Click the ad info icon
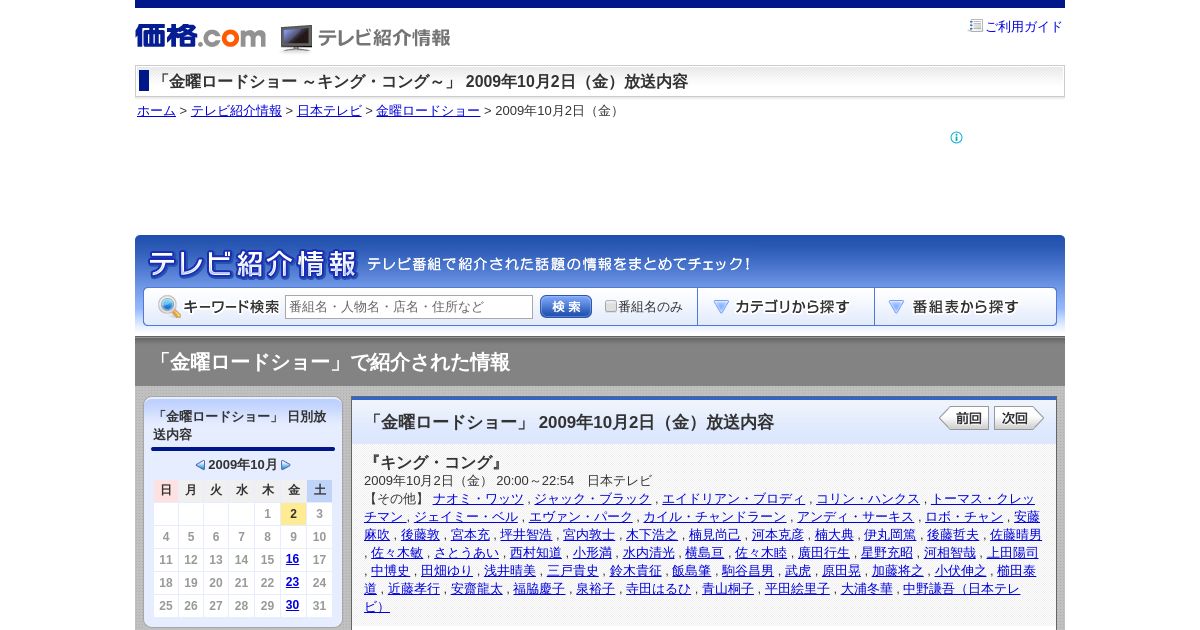 click(x=956, y=138)
